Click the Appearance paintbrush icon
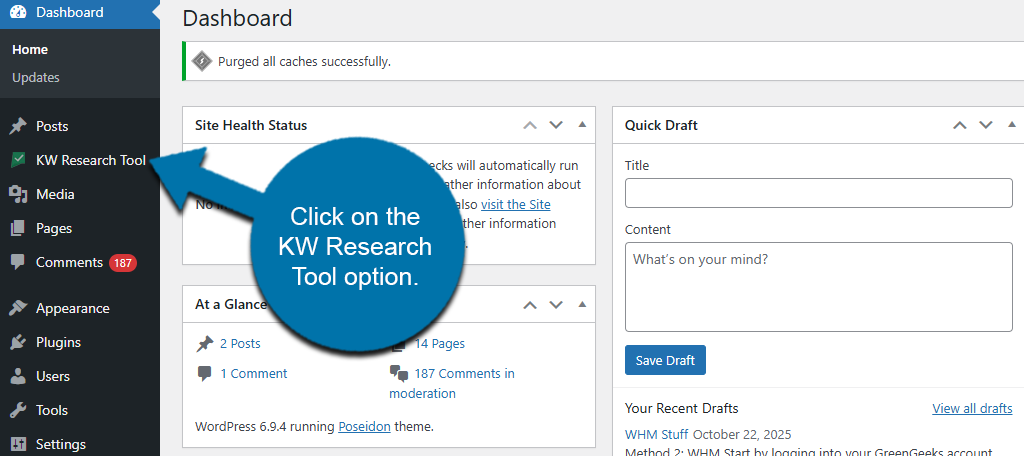 [x=18, y=308]
